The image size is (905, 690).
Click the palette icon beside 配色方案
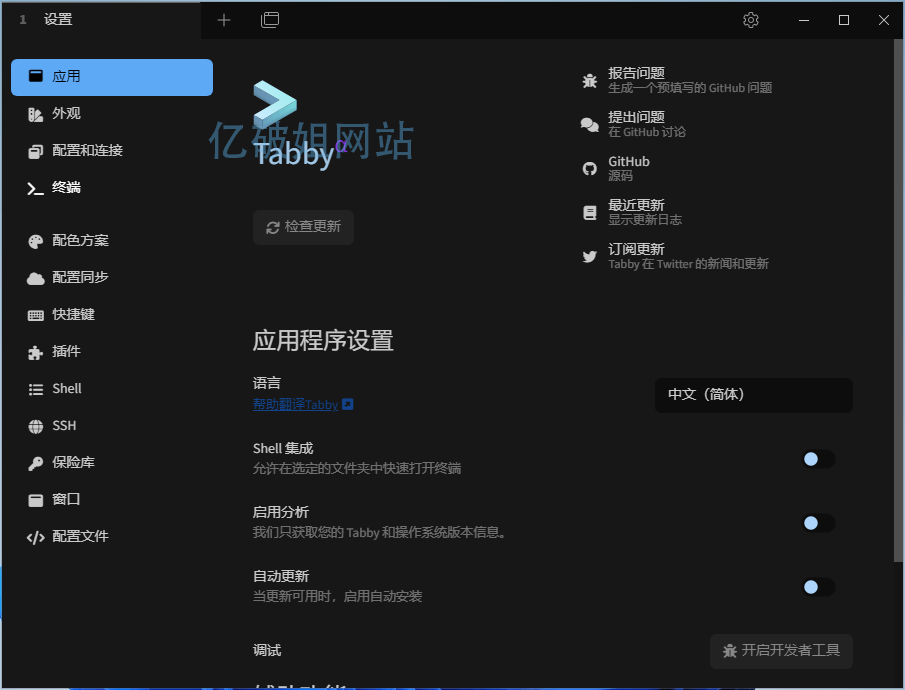point(36,241)
